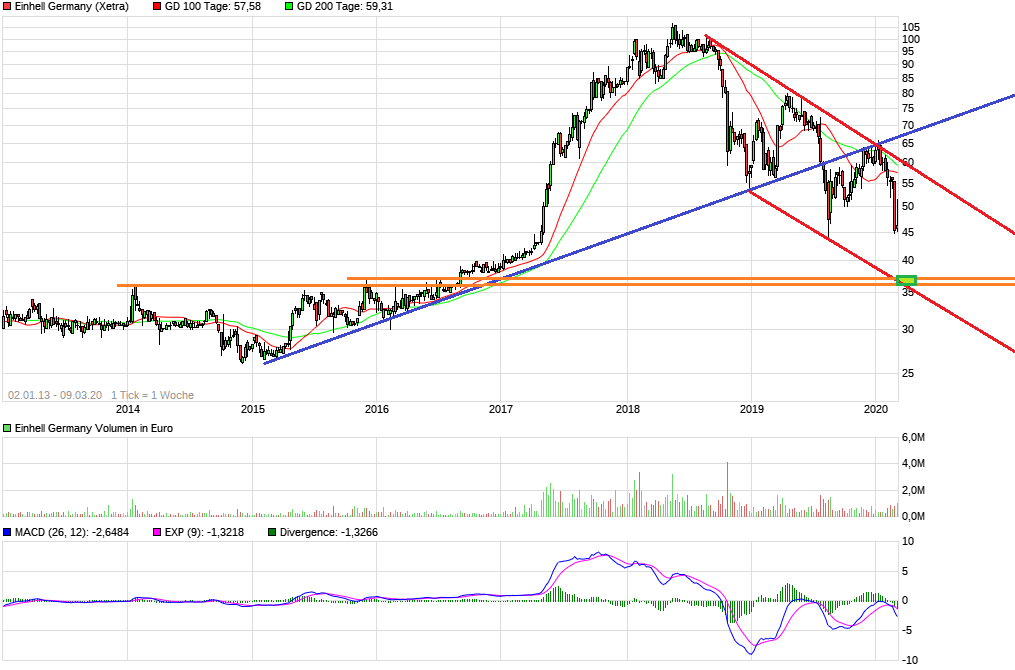Image resolution: width=1015 pixels, height=670 pixels.
Task: Select the 'GD 200 Tage: 59,31' legend label
Action: 345,7
